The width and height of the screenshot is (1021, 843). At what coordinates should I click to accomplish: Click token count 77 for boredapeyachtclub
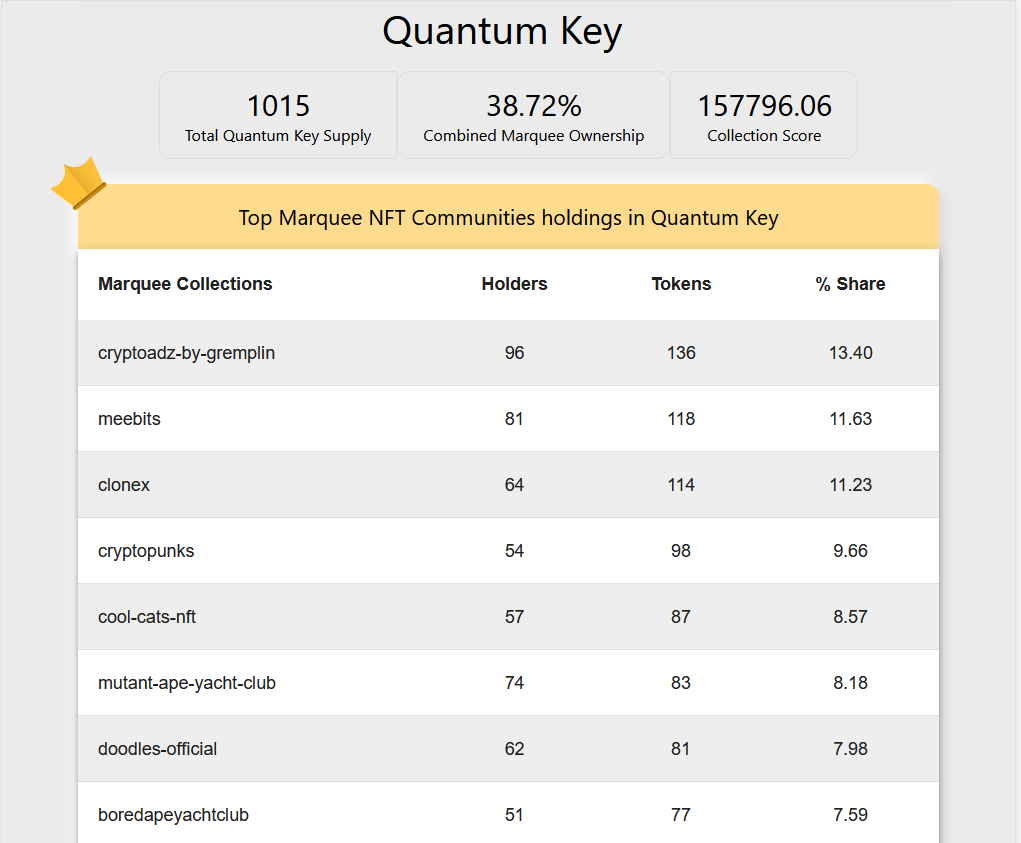(x=681, y=815)
